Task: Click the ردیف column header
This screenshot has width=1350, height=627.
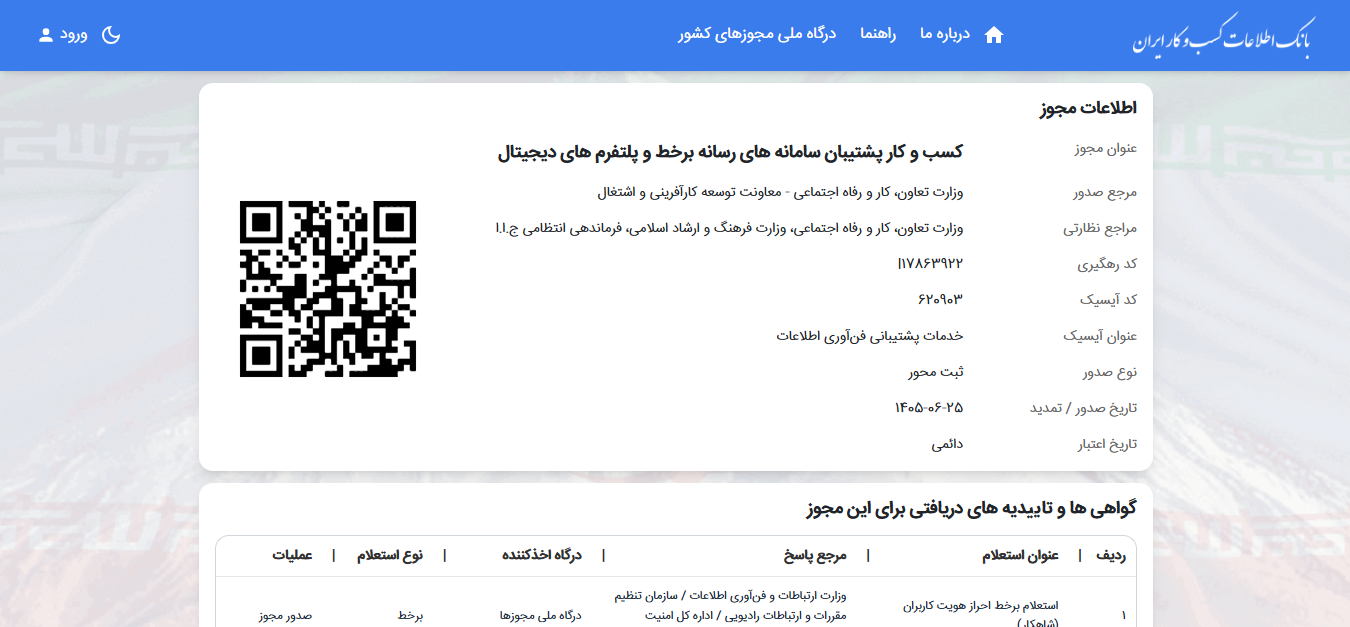Action: [x=1111, y=556]
